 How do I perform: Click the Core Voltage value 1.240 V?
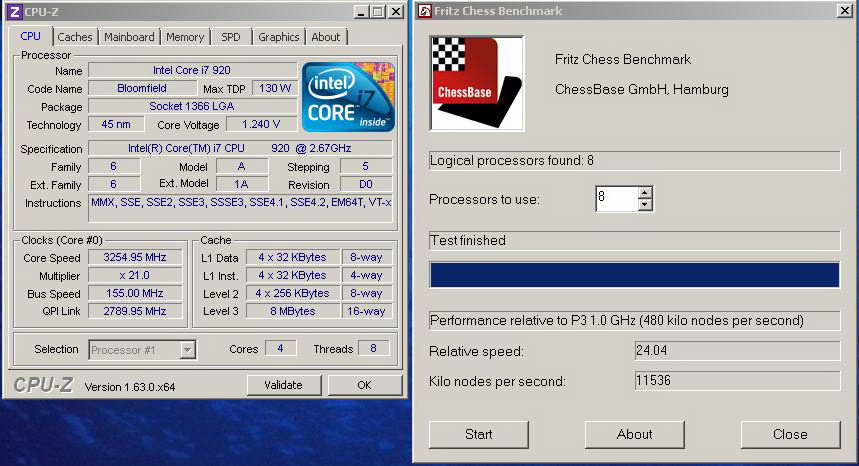coord(261,124)
